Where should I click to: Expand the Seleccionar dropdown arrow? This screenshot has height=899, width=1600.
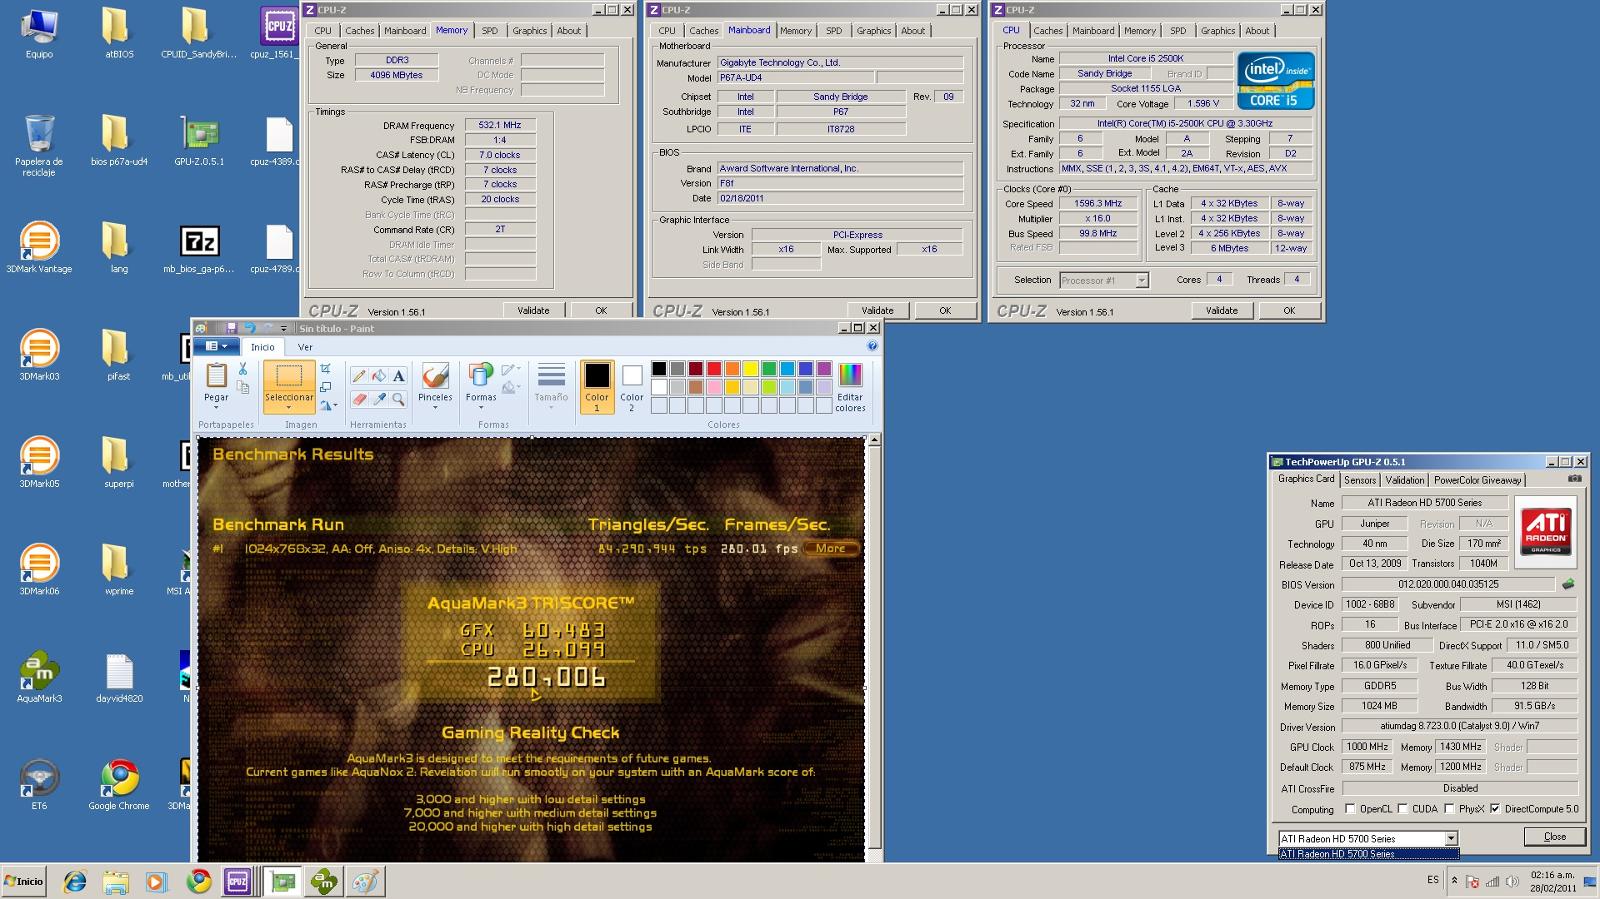point(289,408)
